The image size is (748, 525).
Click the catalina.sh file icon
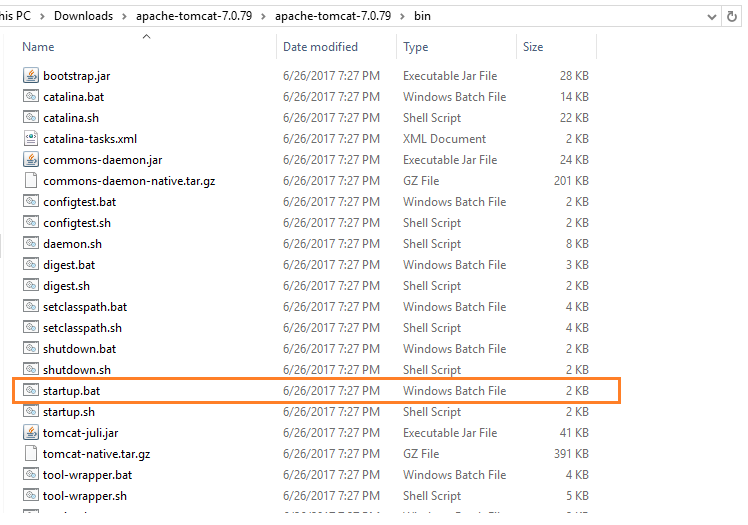click(x=31, y=117)
